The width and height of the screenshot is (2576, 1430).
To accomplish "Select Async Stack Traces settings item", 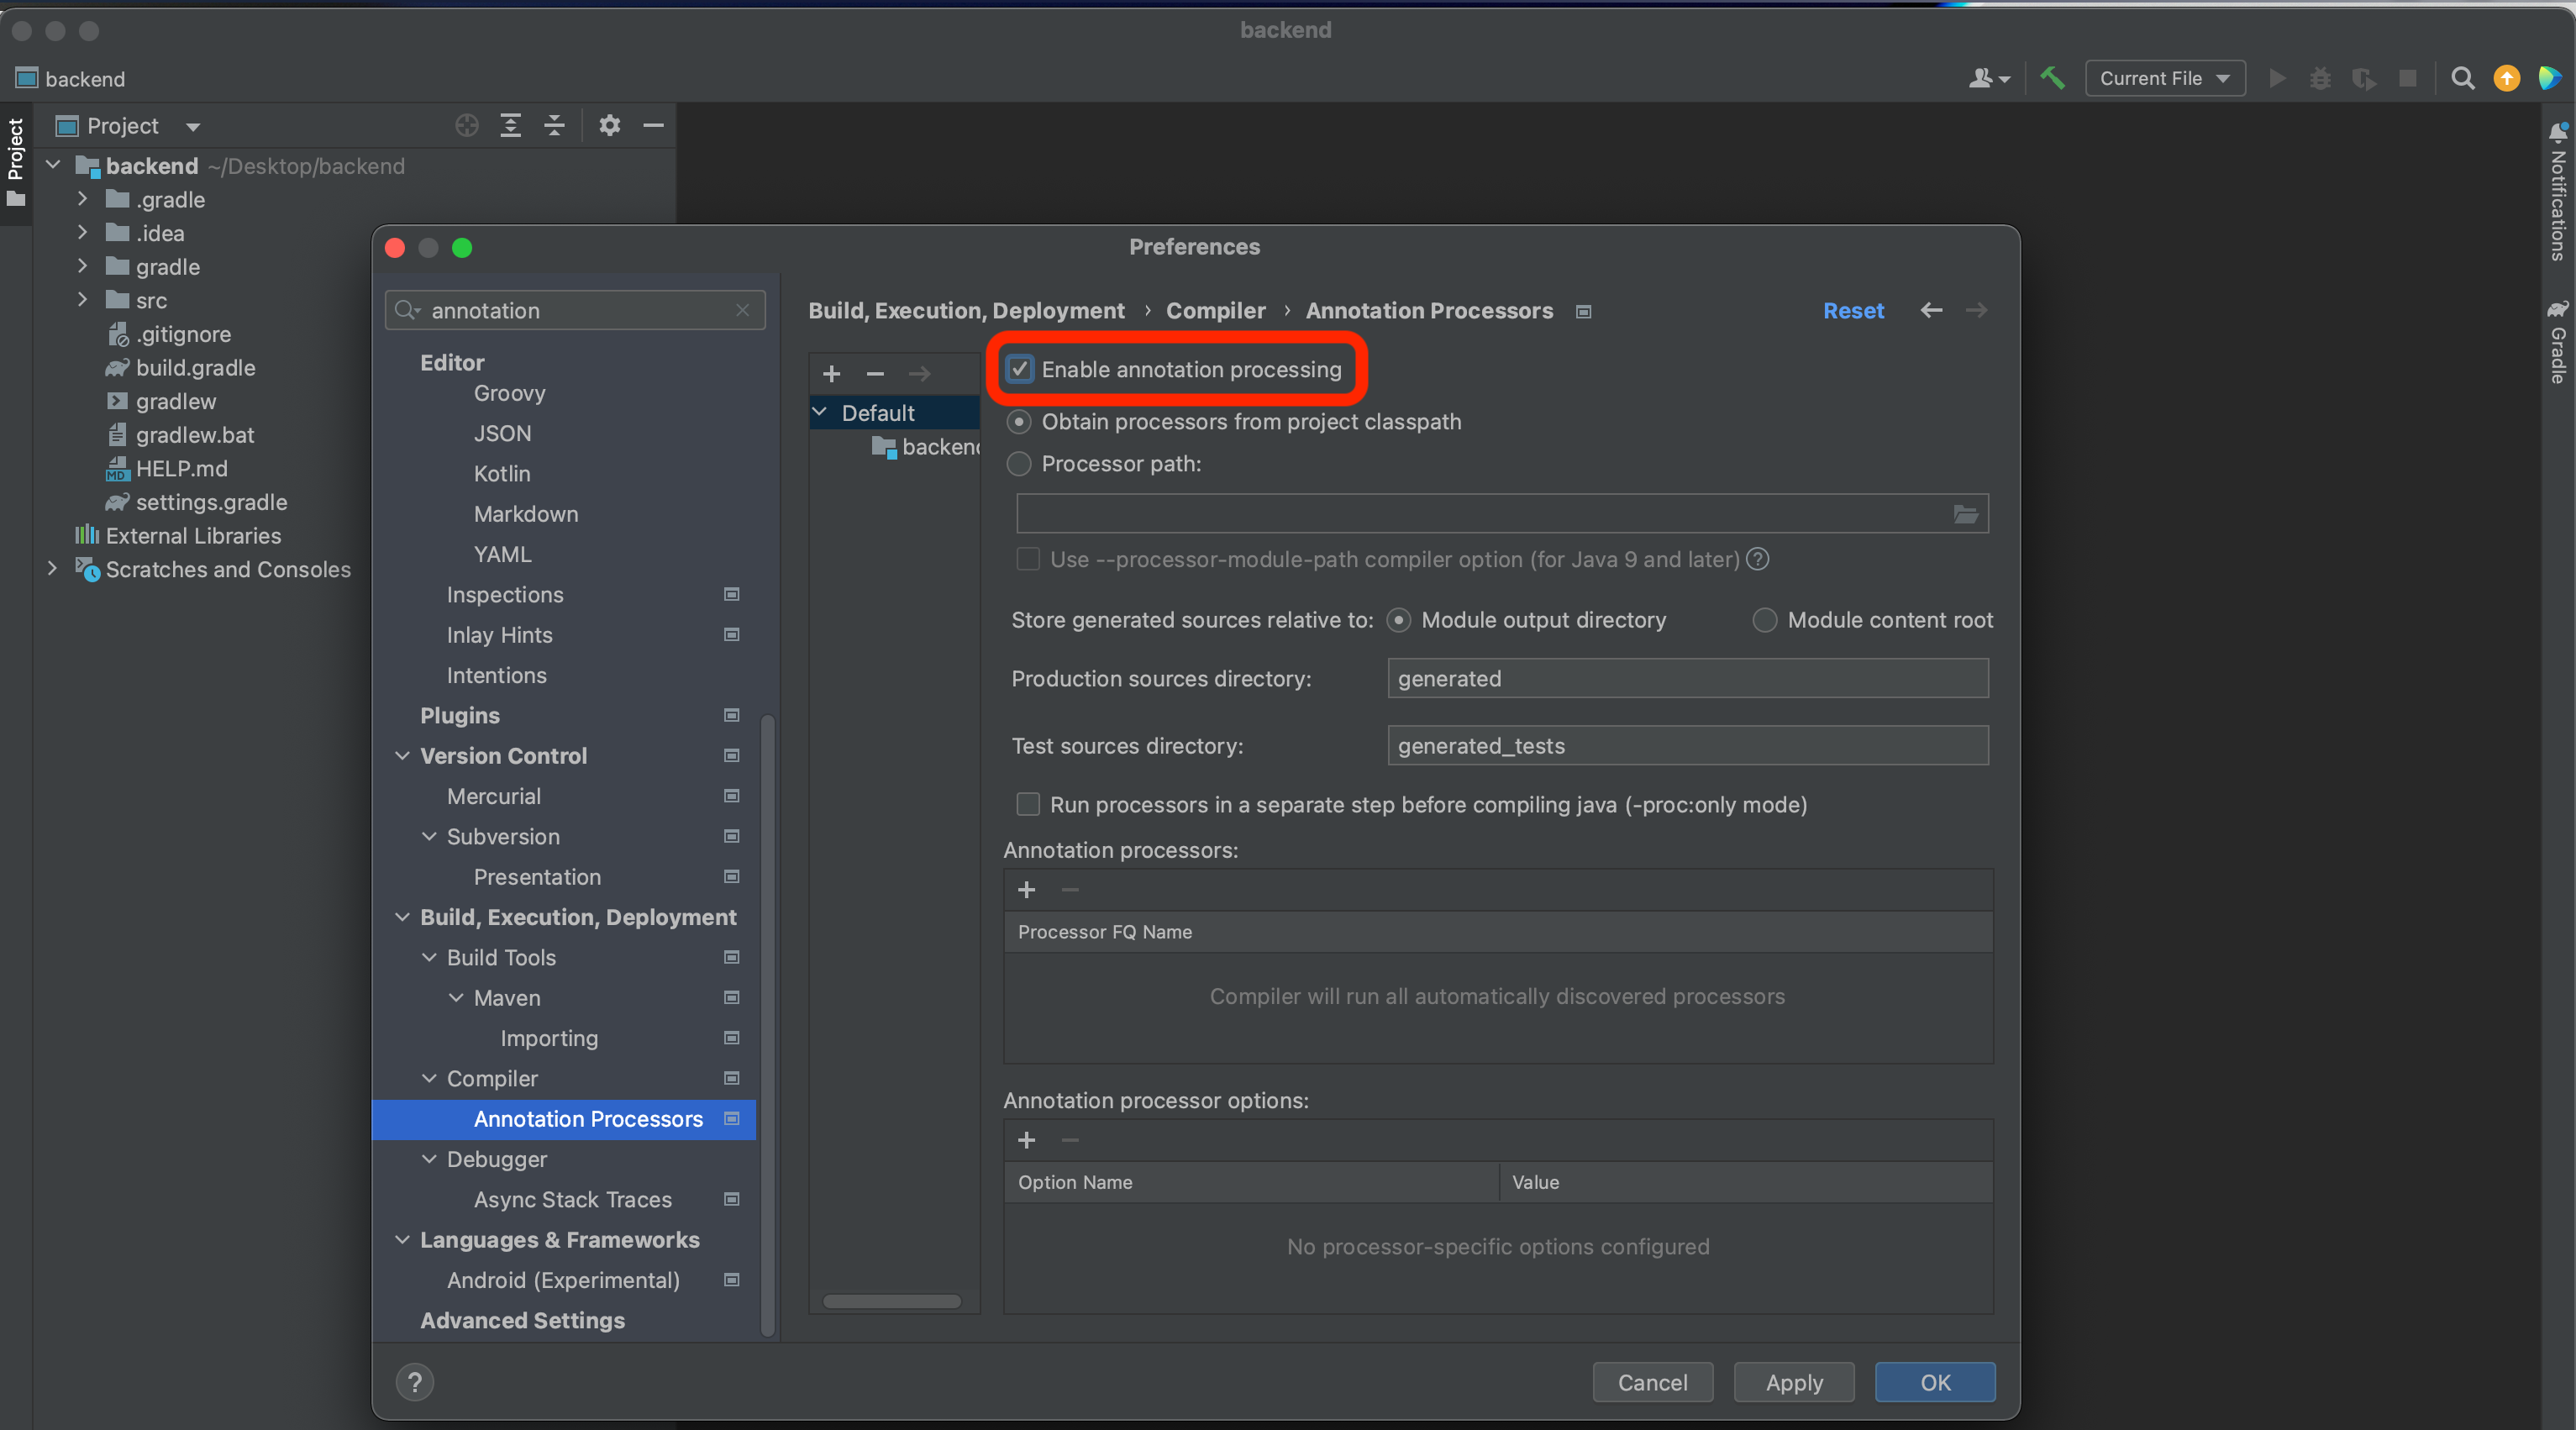I will click(x=572, y=1199).
